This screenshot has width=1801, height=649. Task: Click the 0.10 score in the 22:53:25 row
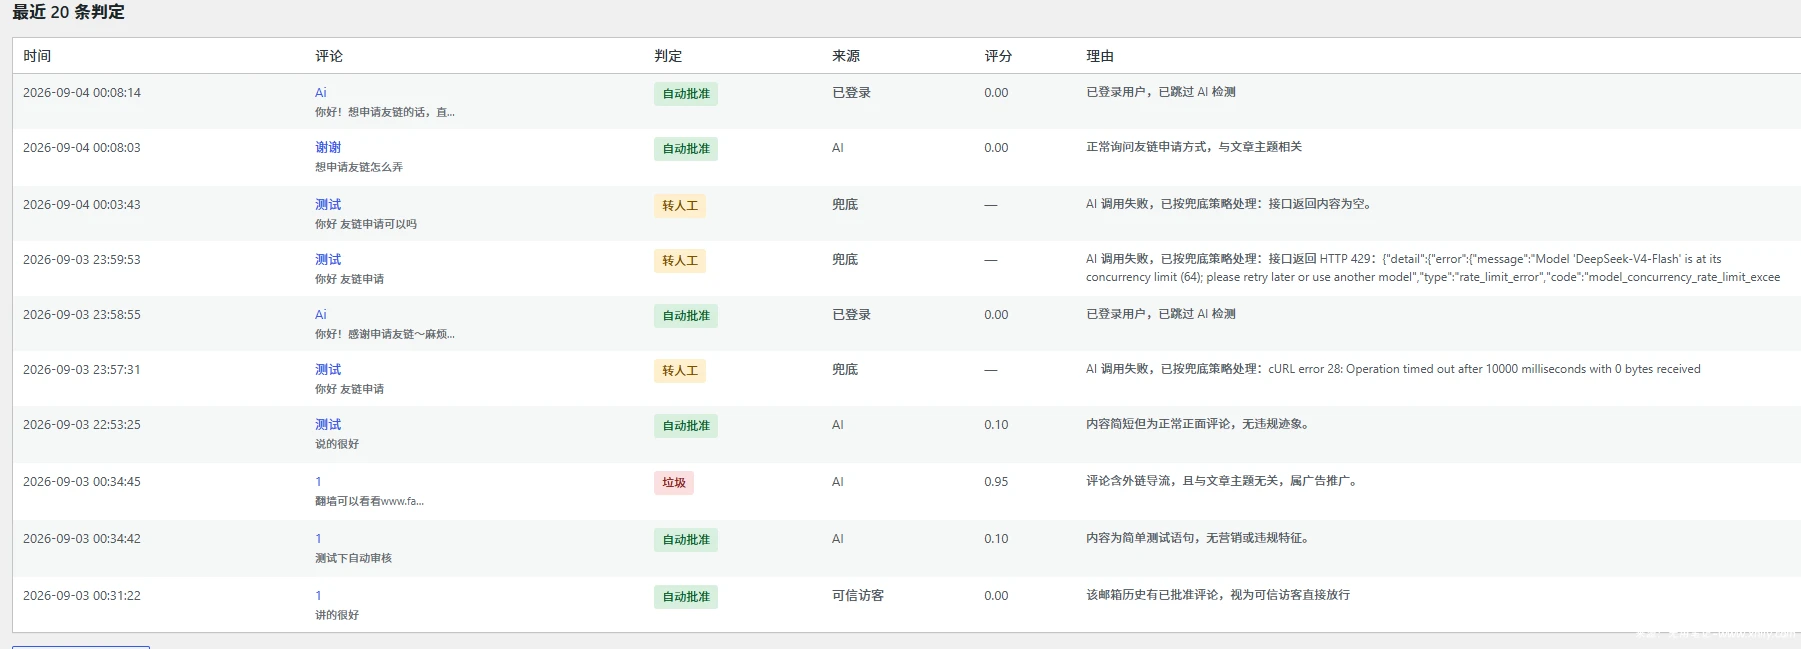(x=996, y=425)
